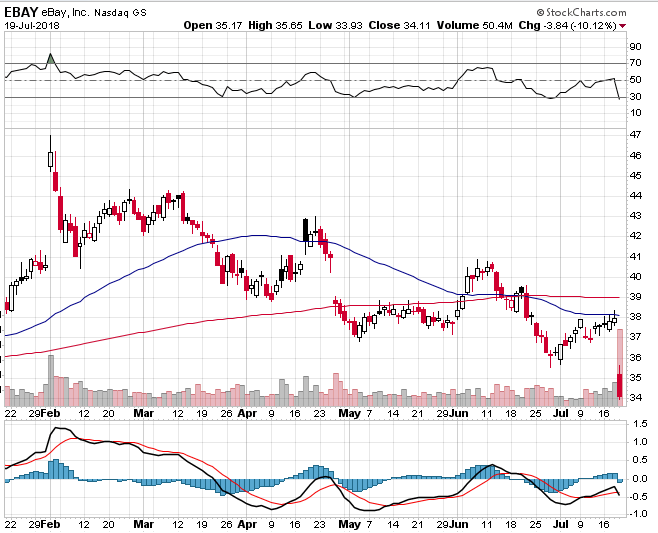Select the date 19-Jul-2018

coord(32,26)
